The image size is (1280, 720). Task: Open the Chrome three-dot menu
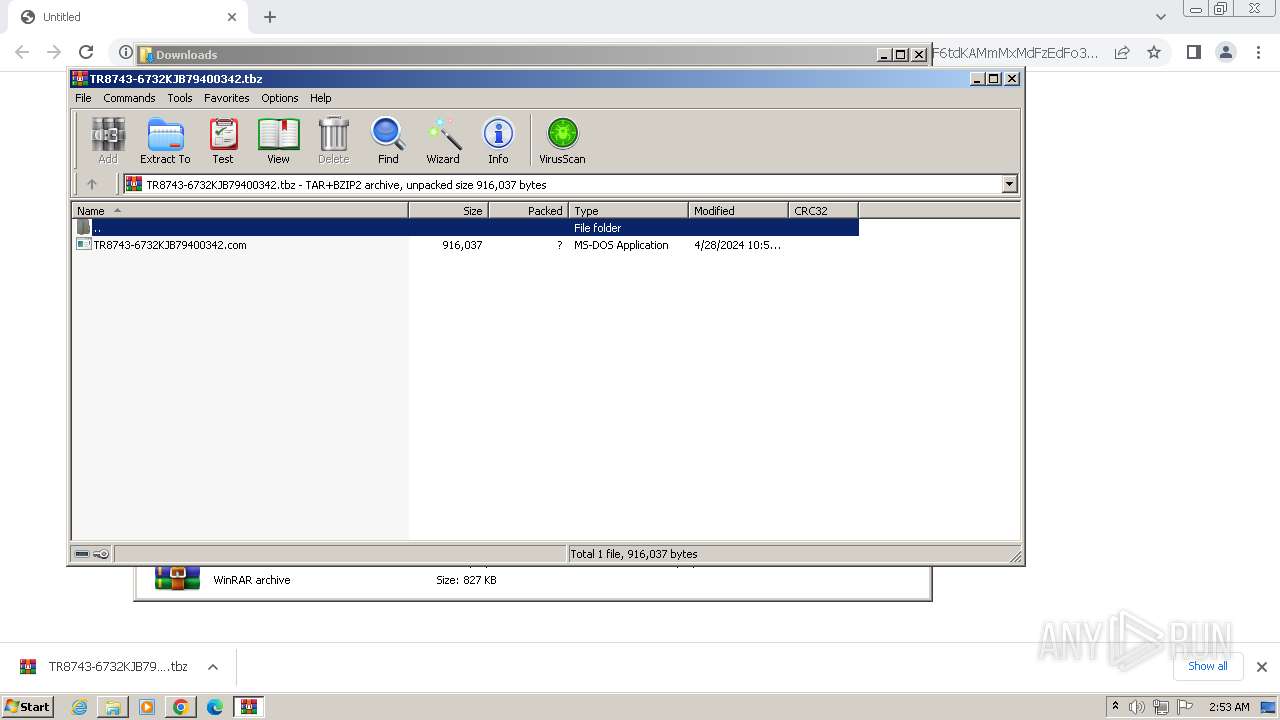click(1258, 52)
